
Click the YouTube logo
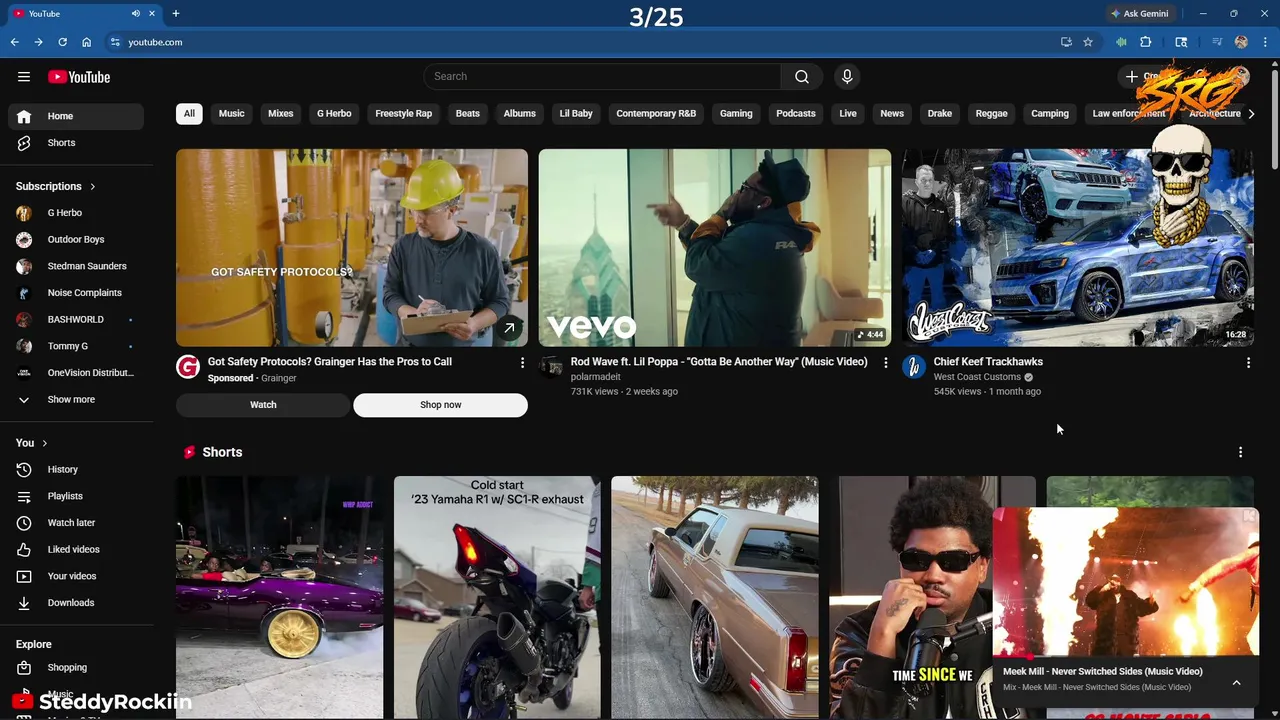(79, 77)
